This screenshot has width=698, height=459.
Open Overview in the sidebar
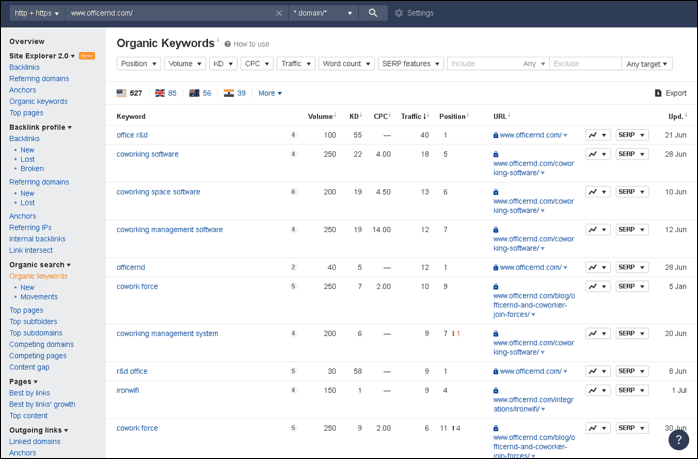coord(27,41)
